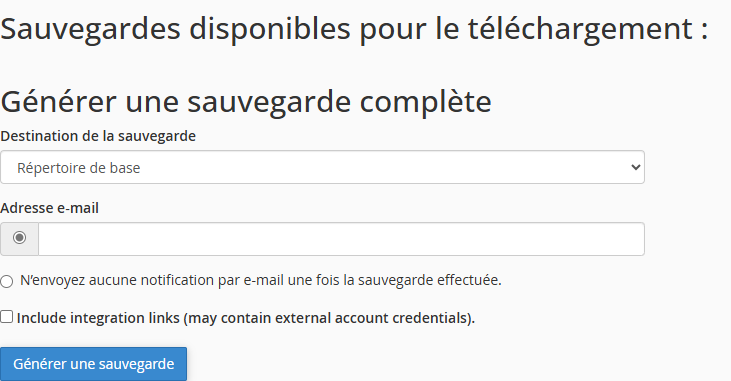Click the no e-mail notification label text
731x381 pixels.
(x=261, y=280)
